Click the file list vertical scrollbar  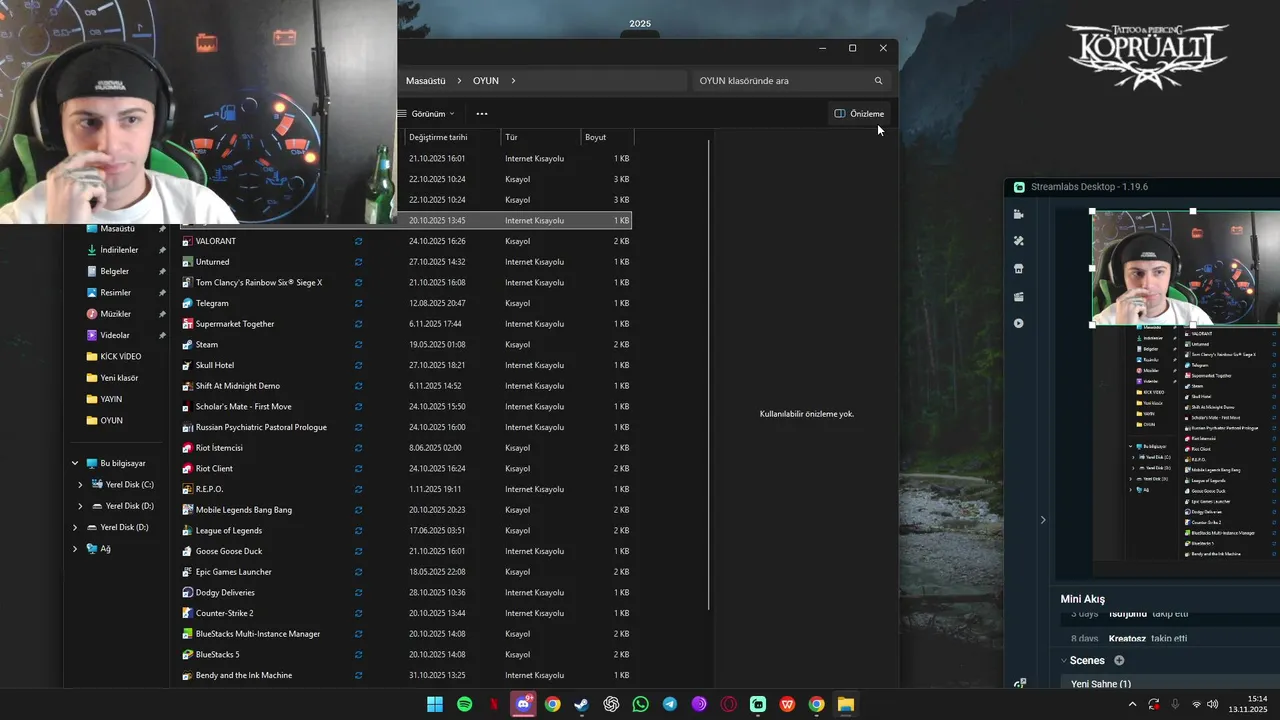click(709, 375)
